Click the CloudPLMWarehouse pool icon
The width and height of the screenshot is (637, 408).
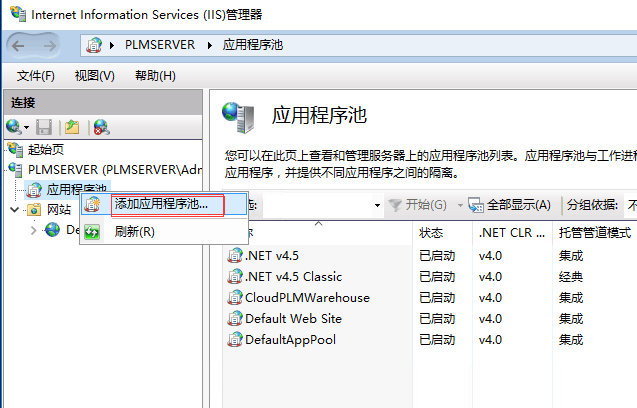point(235,297)
